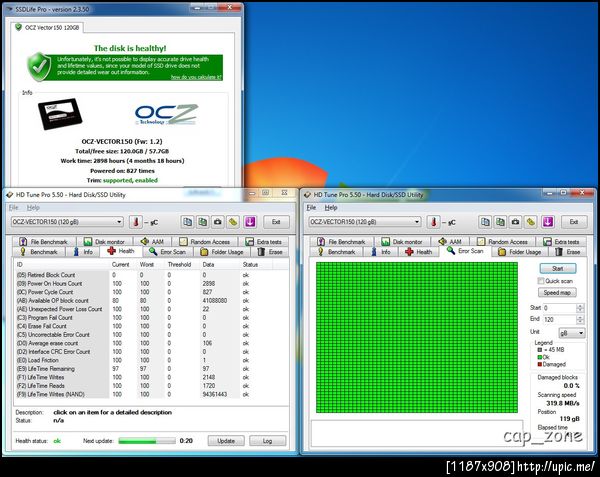The width and height of the screenshot is (600, 477).
Task: Open Erase tab in left HD Tune
Action: pos(270,252)
